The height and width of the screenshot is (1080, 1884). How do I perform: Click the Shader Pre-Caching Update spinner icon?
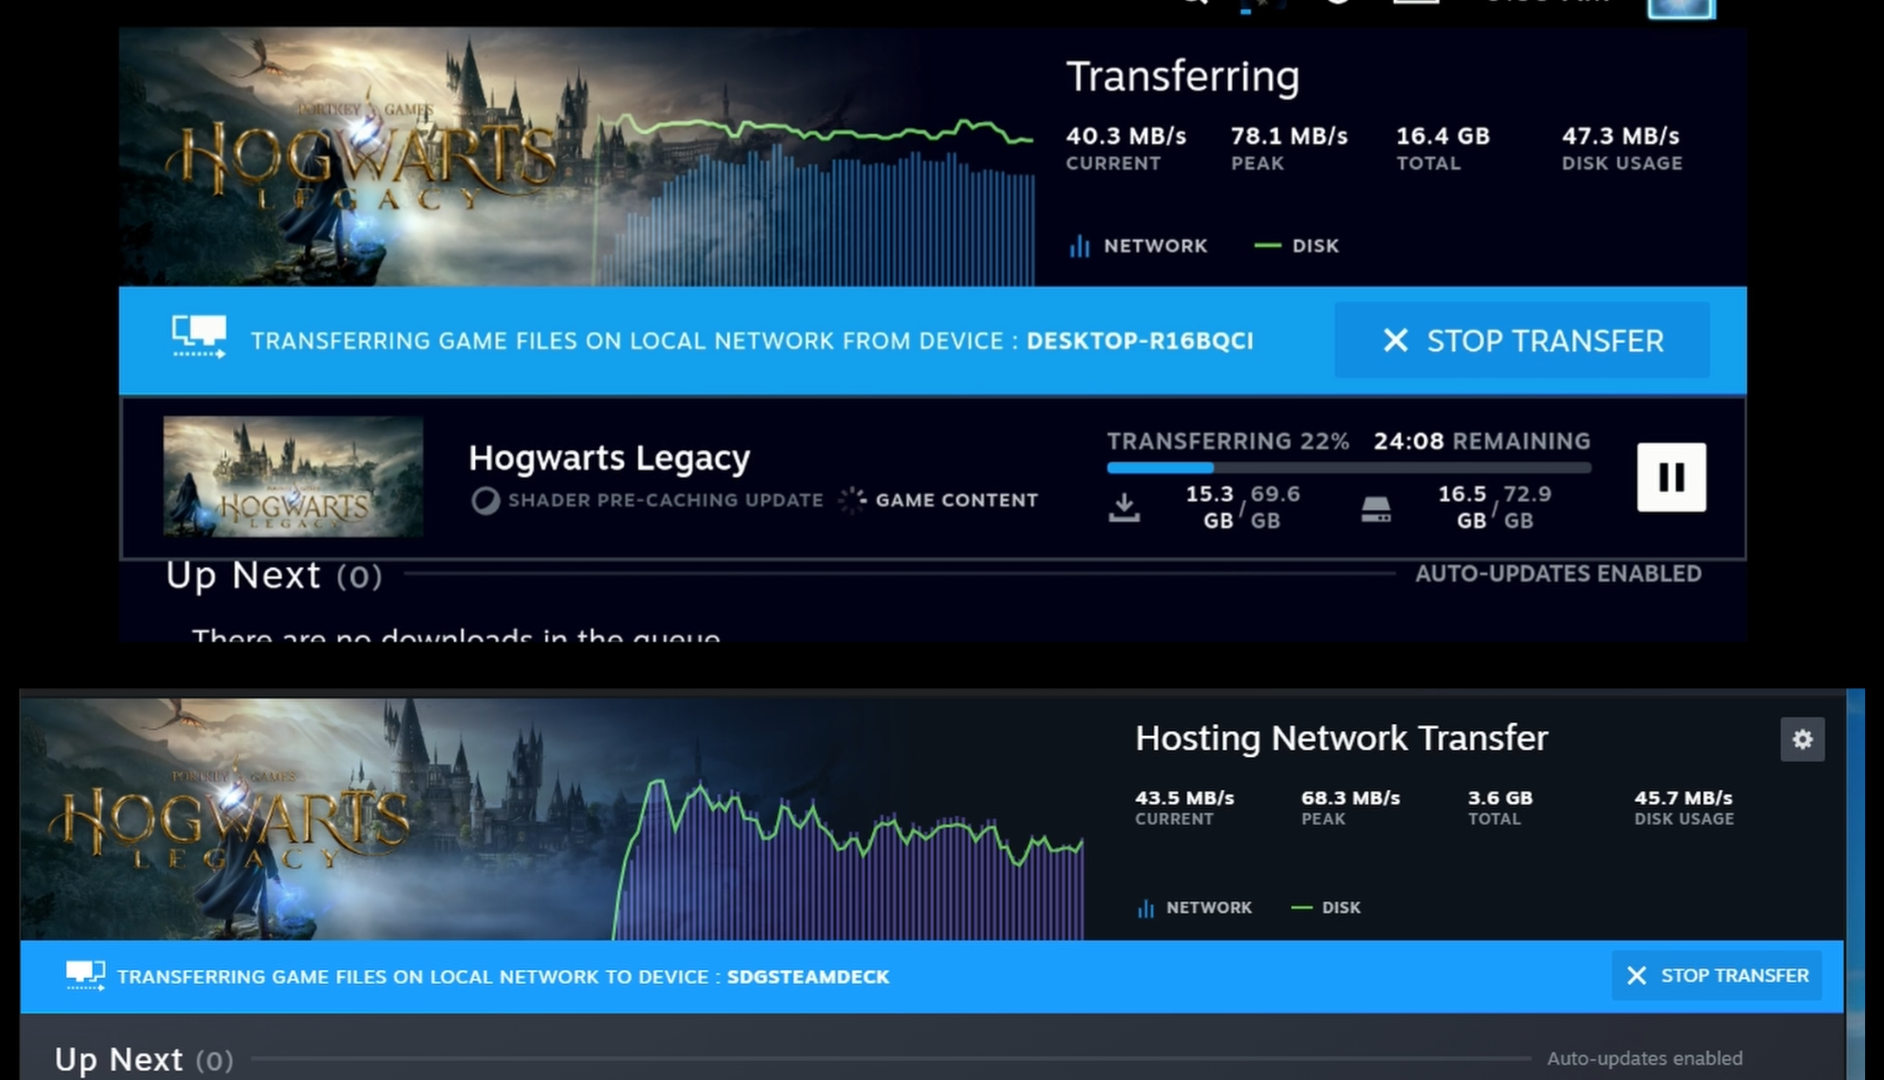tap(486, 500)
